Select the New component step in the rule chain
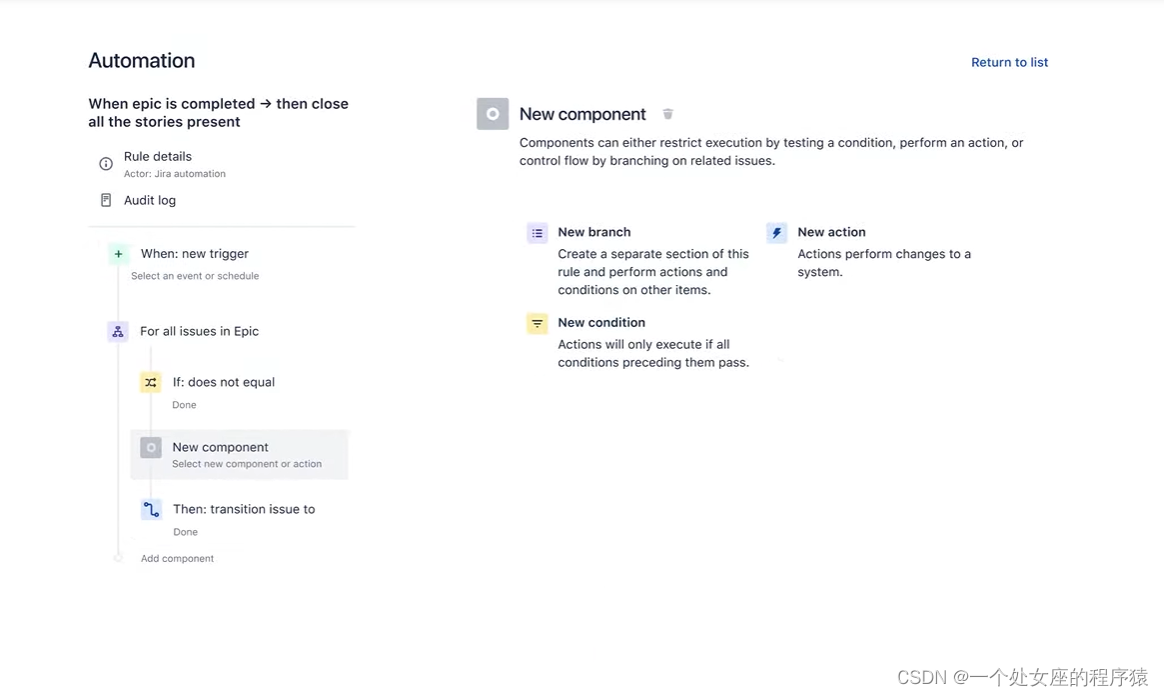1164x696 pixels. pos(240,454)
